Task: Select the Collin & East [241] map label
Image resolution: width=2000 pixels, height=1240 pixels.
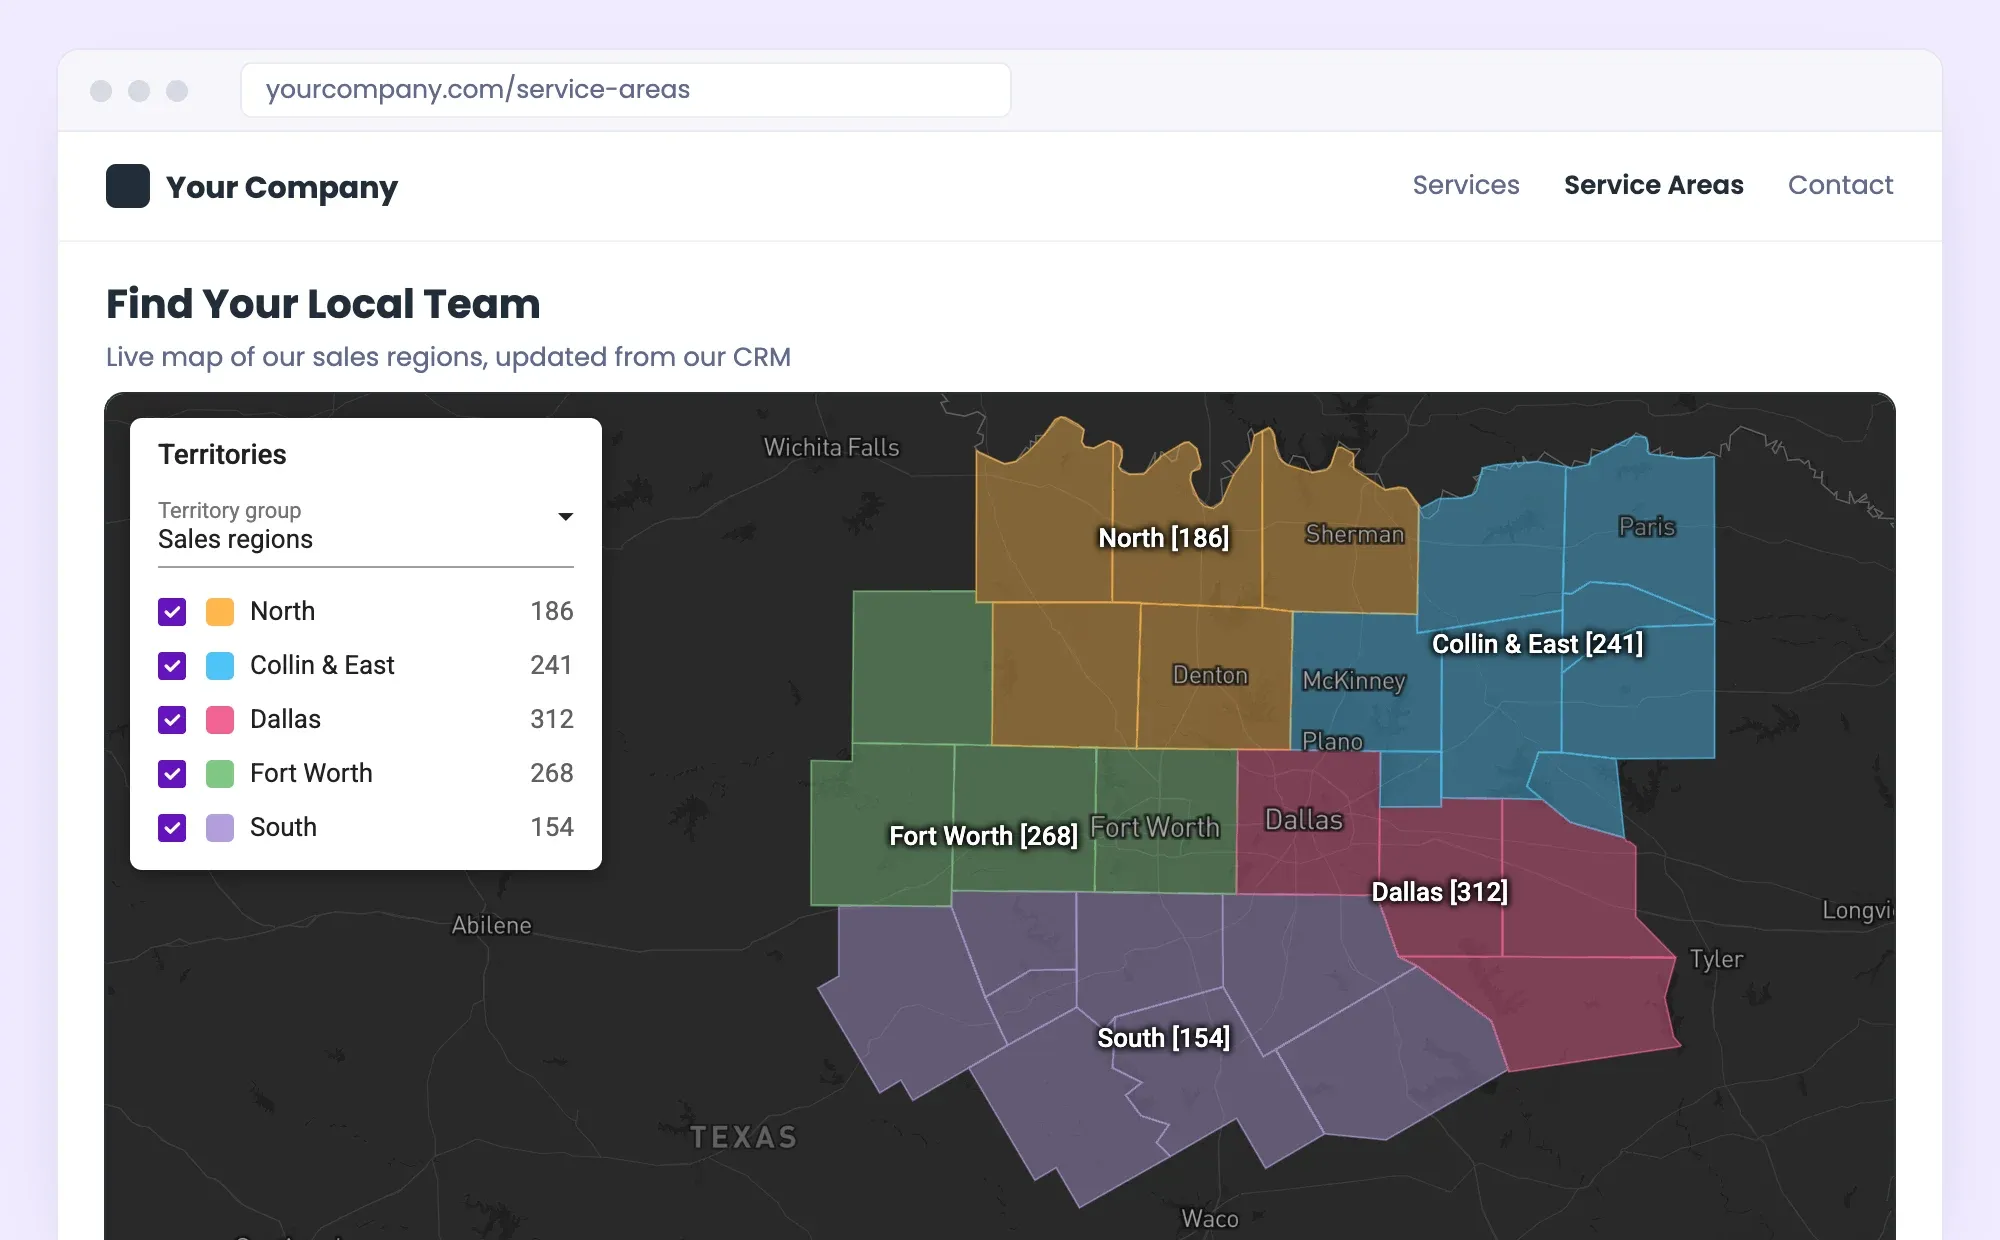Action: tap(1538, 644)
